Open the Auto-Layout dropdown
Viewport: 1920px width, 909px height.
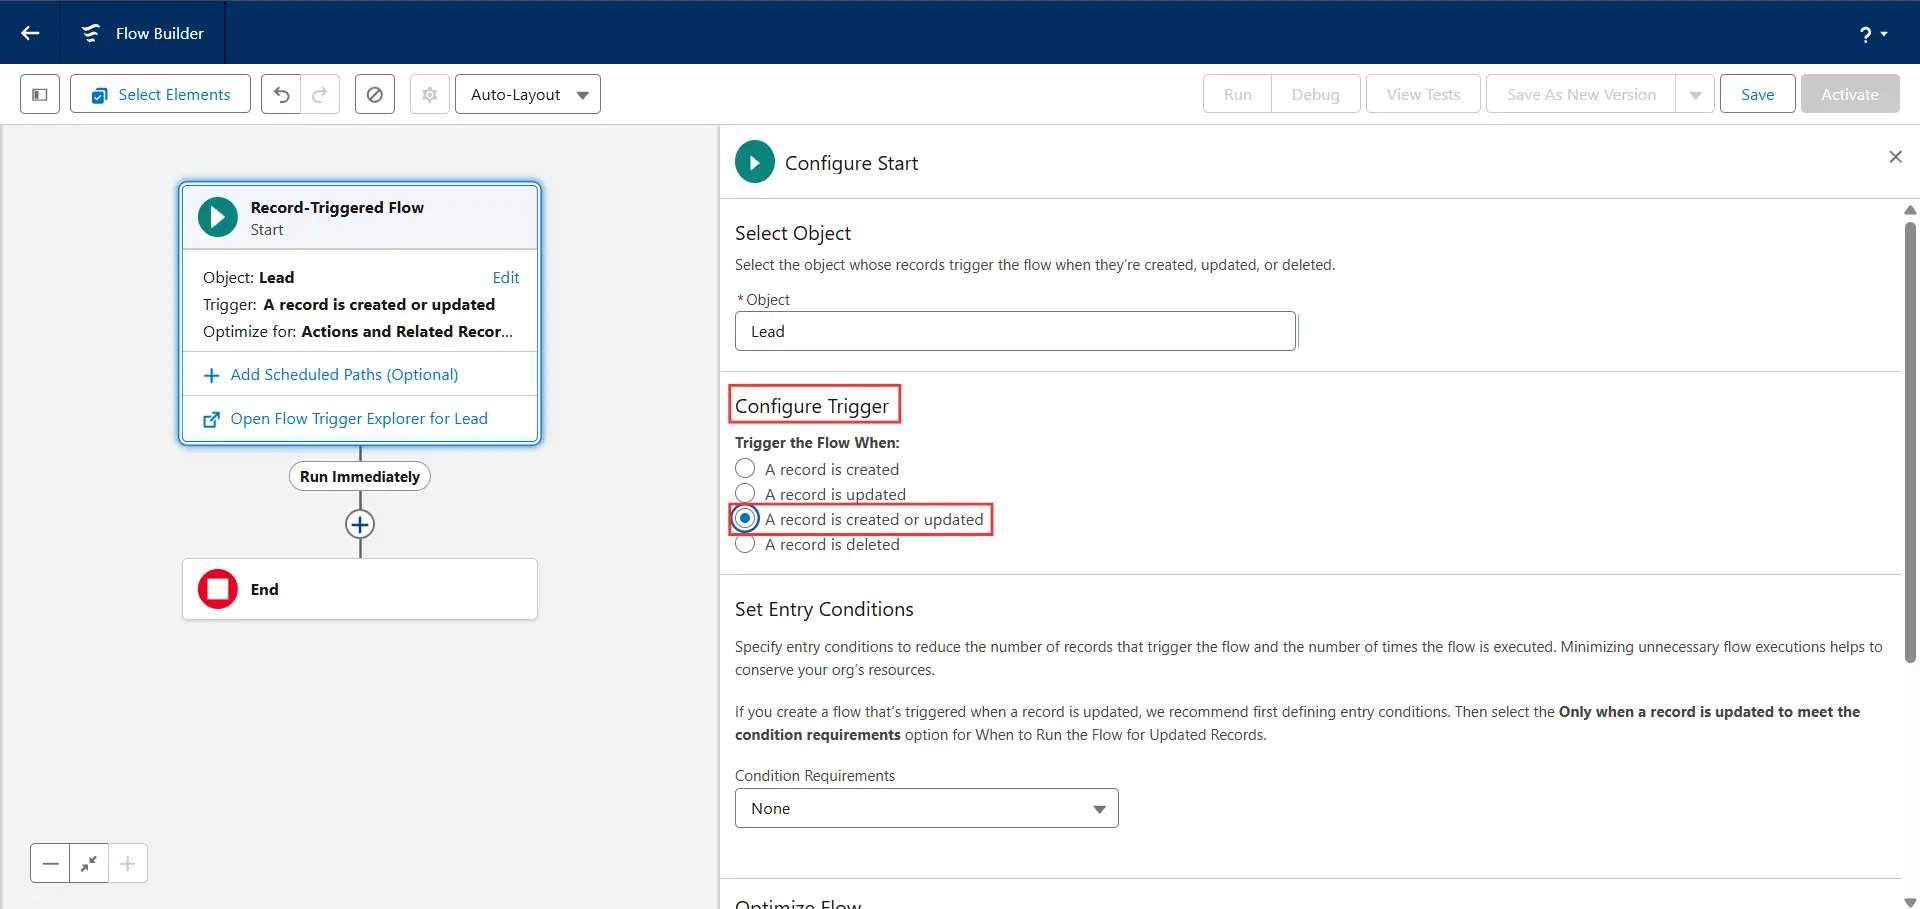pyautogui.click(x=528, y=94)
